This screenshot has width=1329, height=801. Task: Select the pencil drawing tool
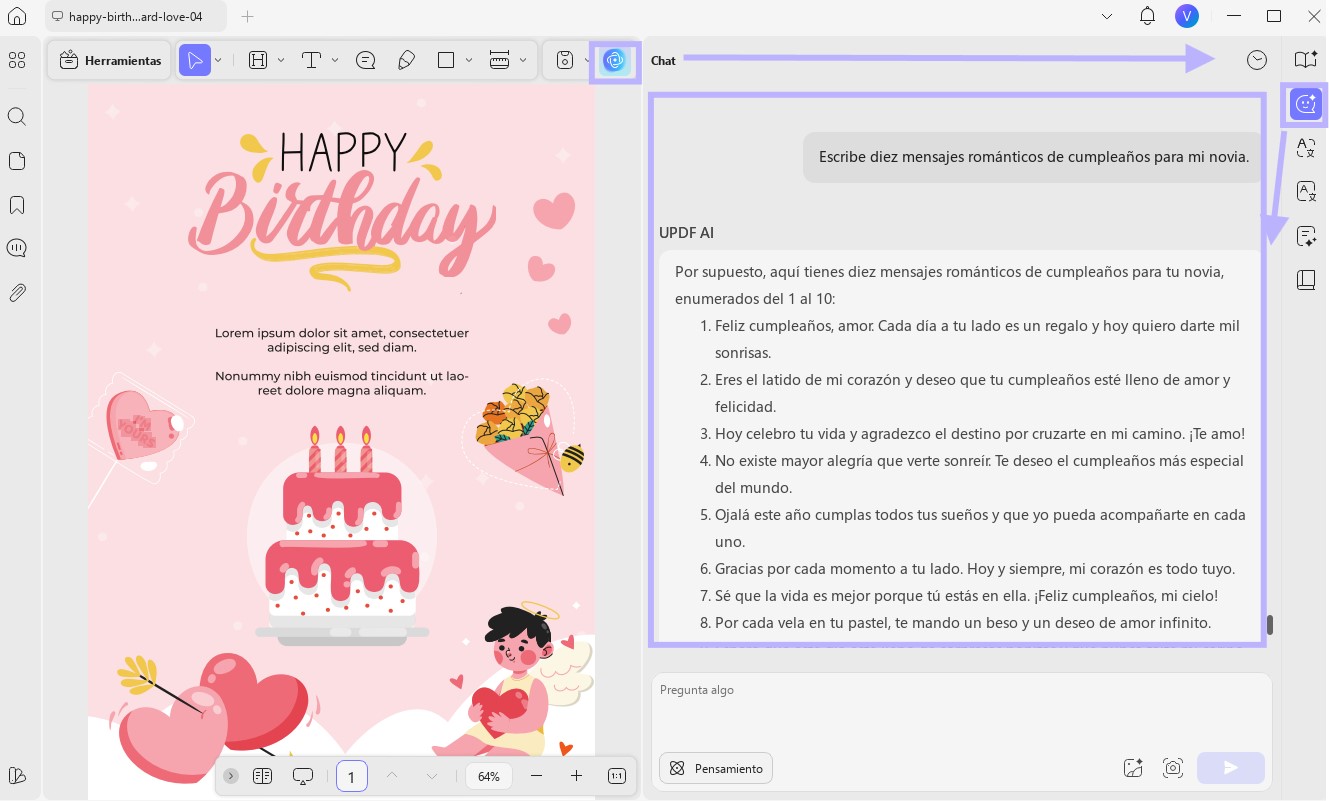pos(406,61)
